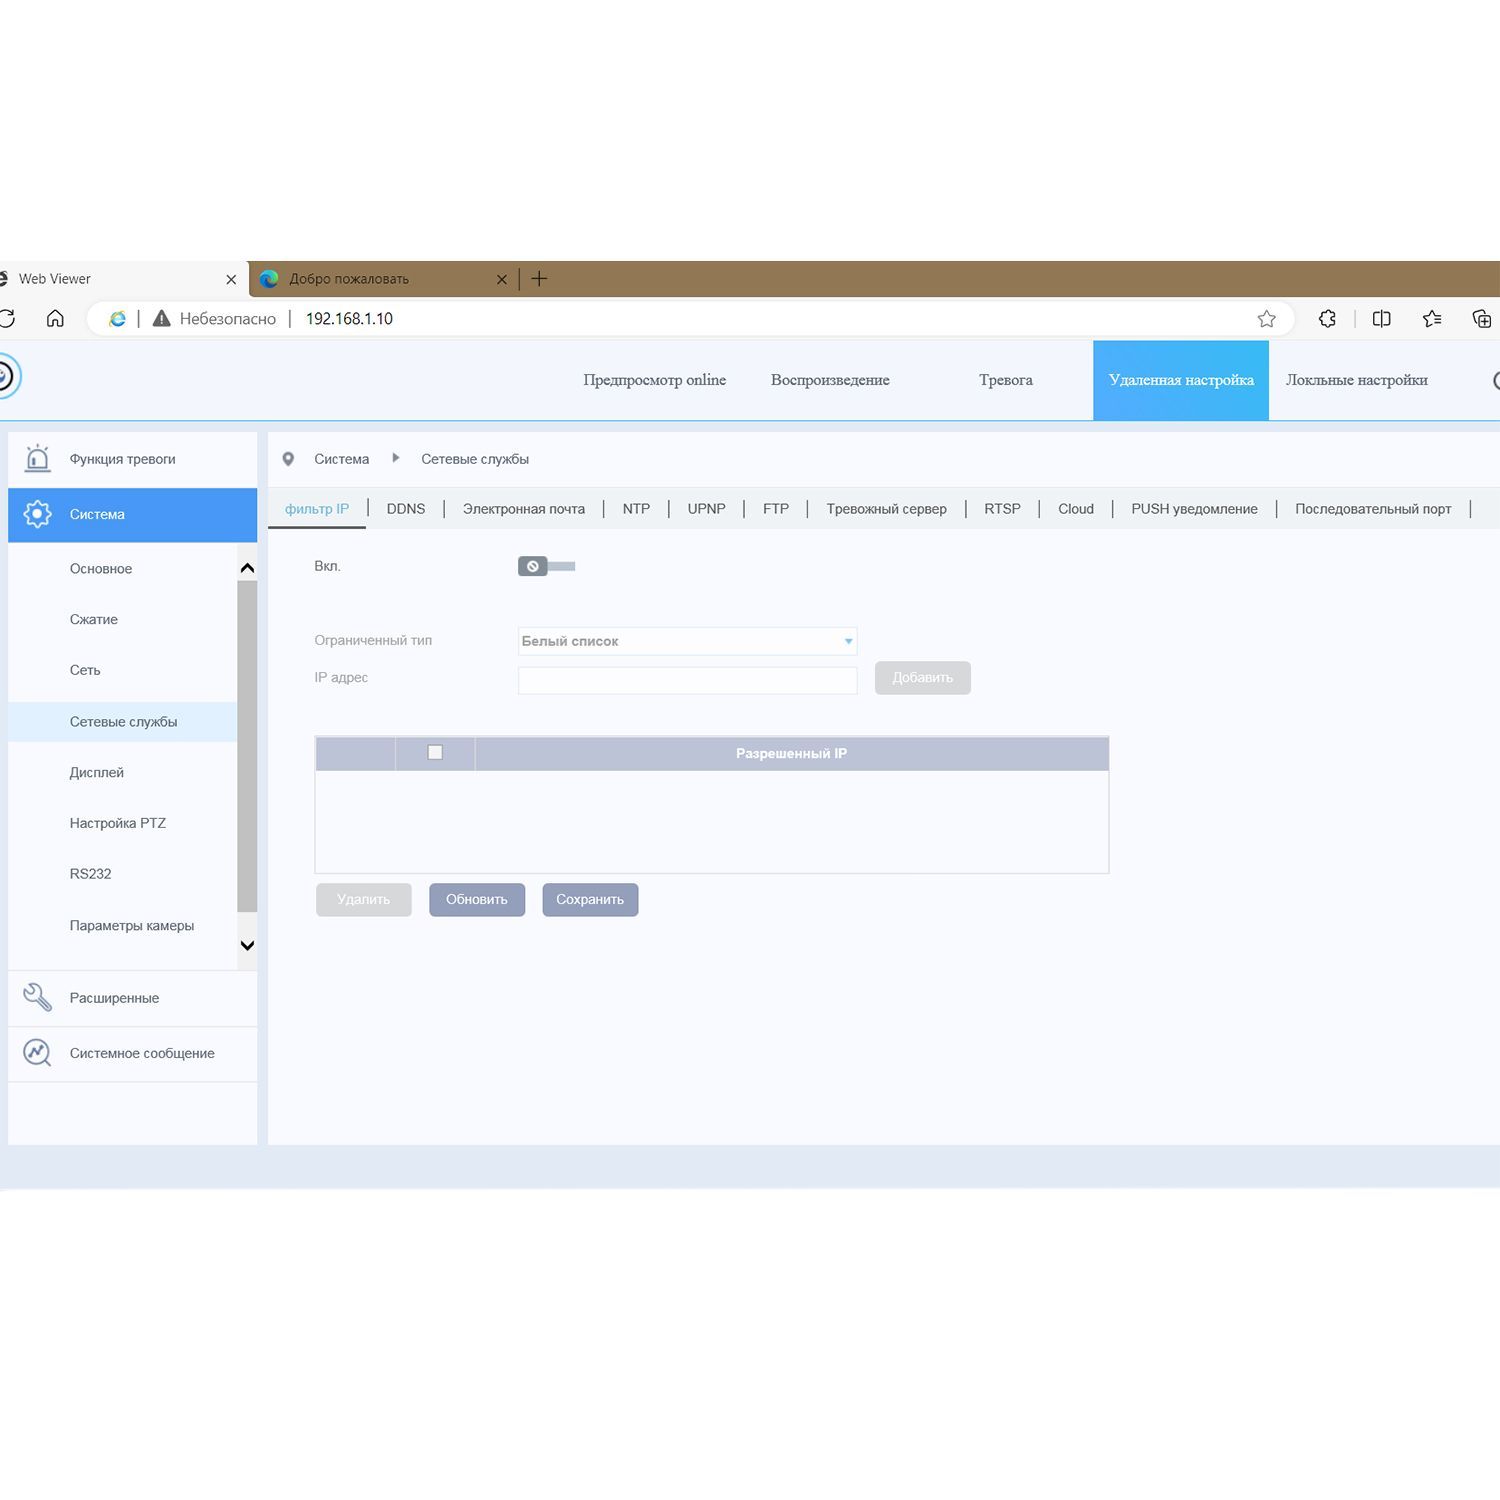This screenshot has height=1500, width=1500.
Task: Switch to the DDNS tab
Action: click(x=406, y=508)
